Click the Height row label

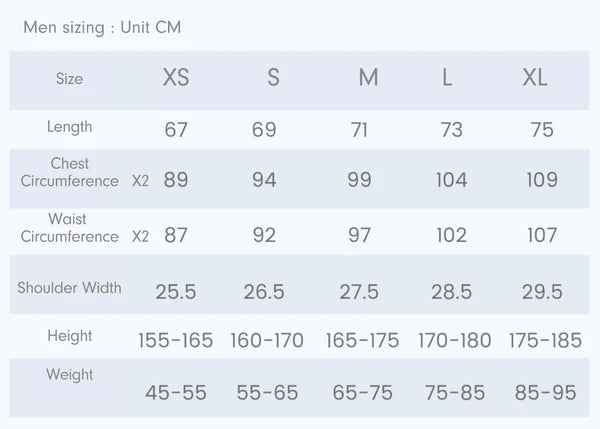click(69, 336)
